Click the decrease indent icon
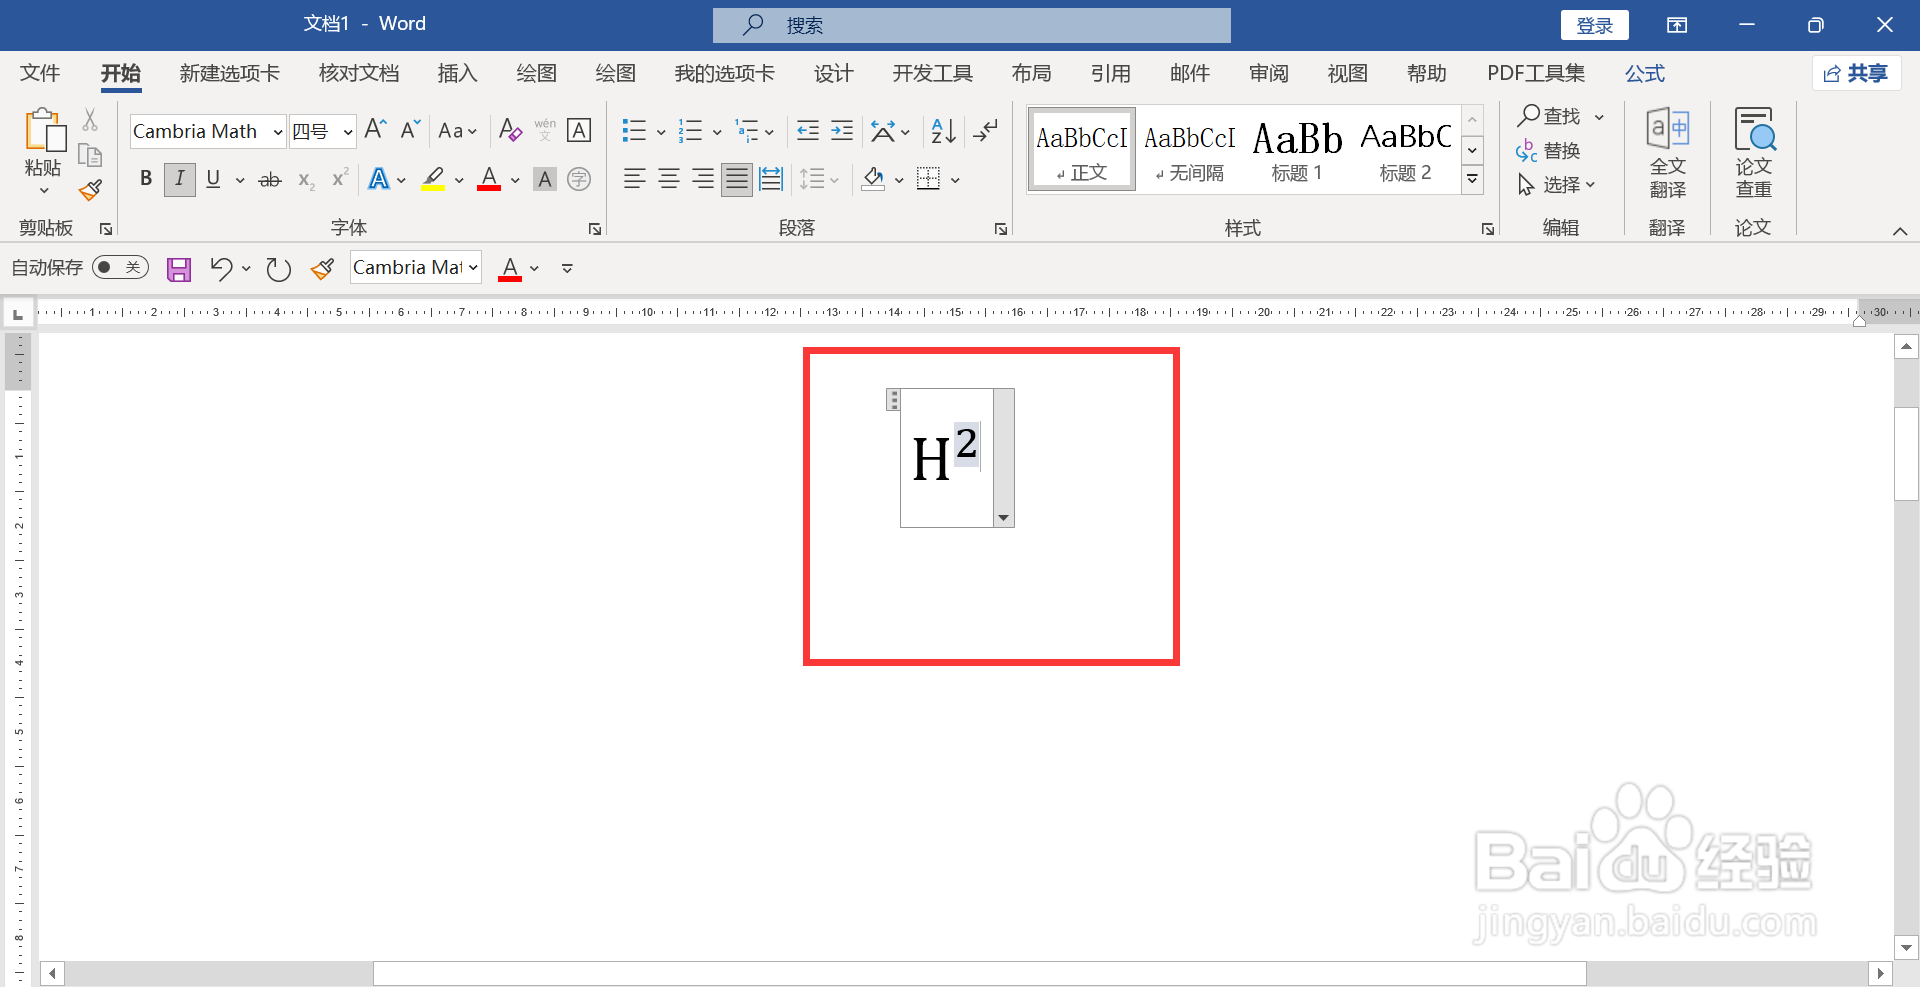 click(807, 130)
